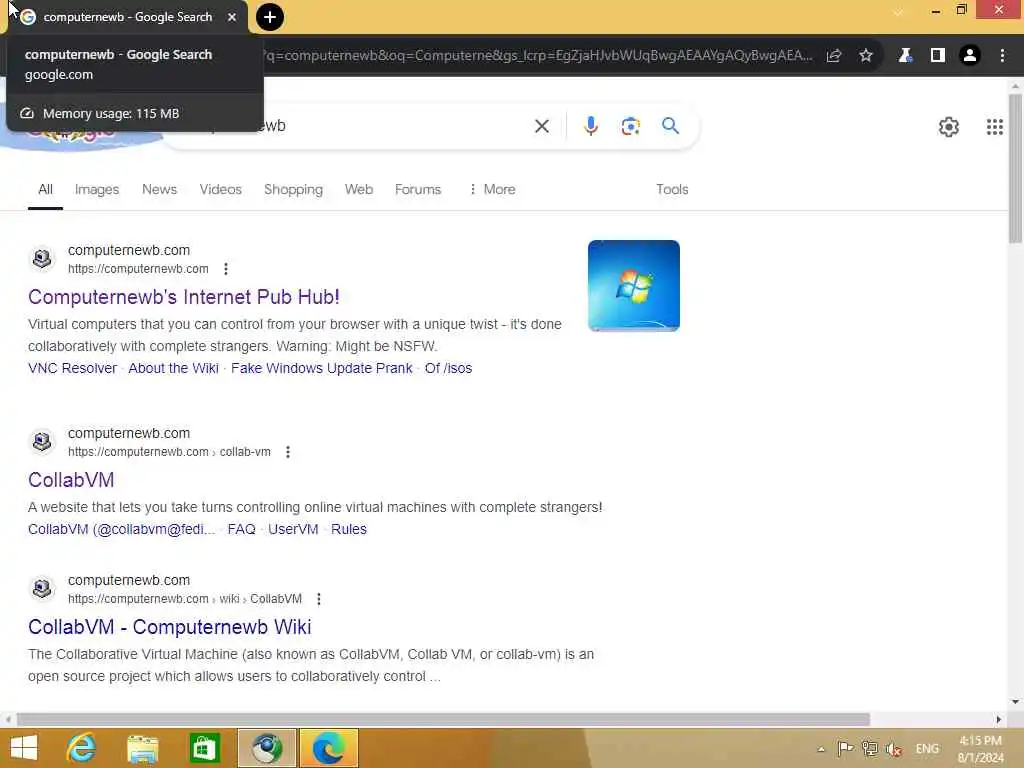This screenshot has width=1024, height=768.
Task: Open the Action Center flag icon
Action: (845, 748)
